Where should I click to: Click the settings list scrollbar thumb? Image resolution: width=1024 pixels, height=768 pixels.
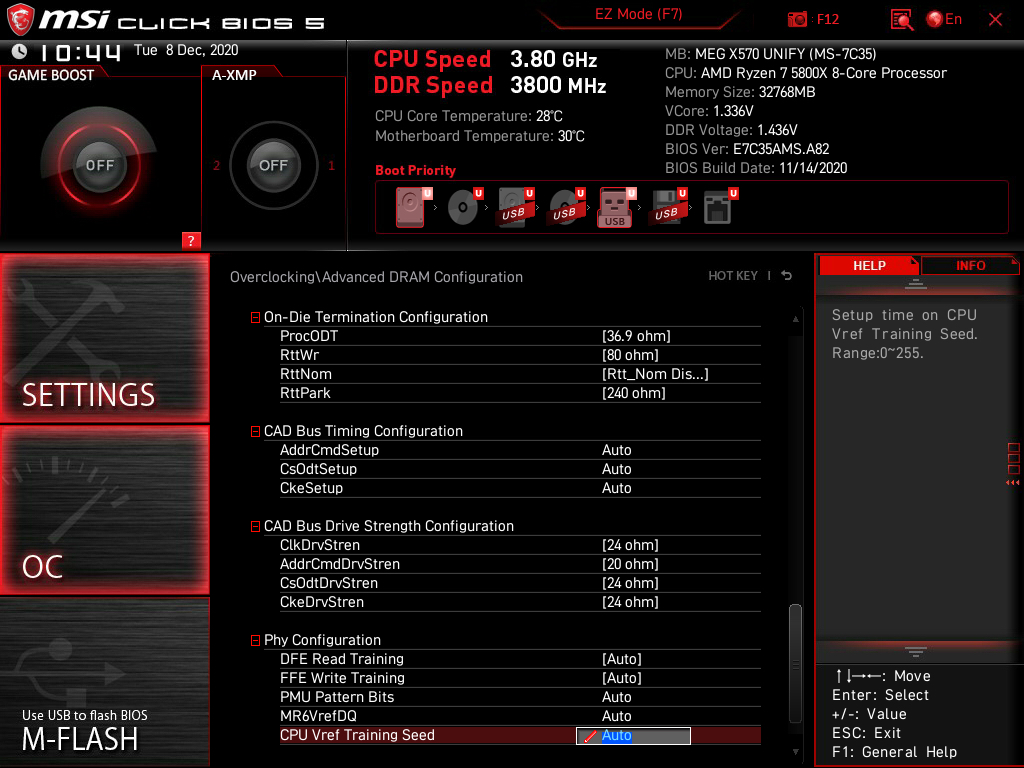[x=795, y=664]
